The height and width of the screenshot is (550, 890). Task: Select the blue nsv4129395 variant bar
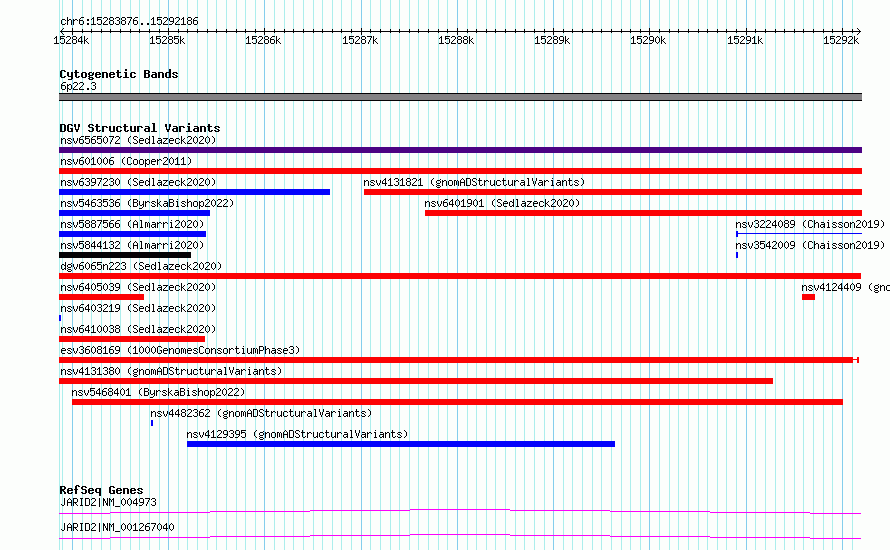[401, 444]
